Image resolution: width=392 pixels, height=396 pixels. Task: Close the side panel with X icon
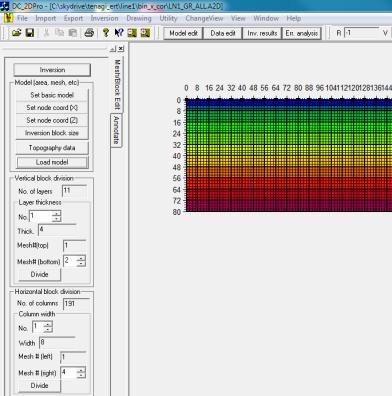click(121, 49)
